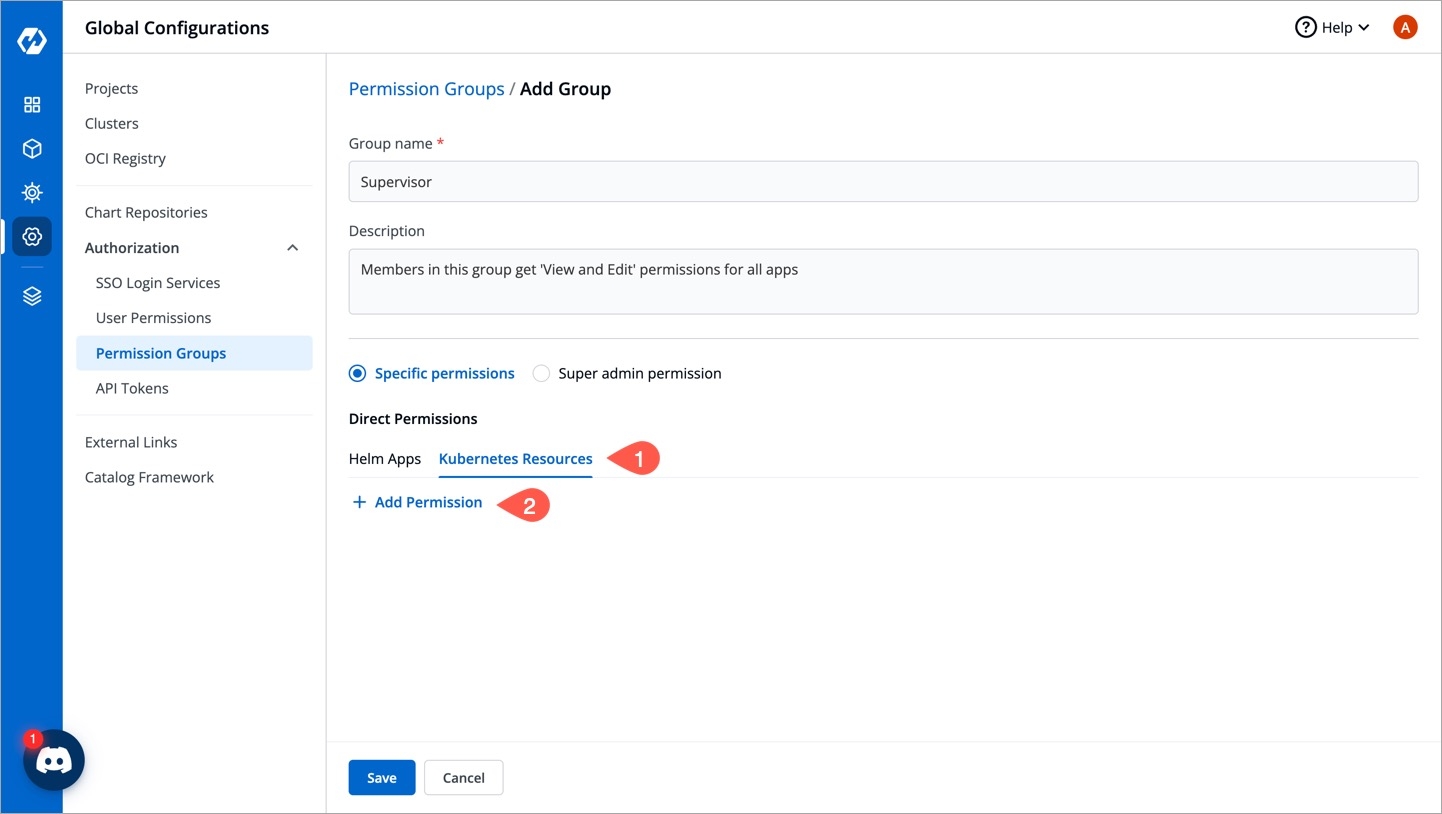Select the Kubernetes Resources tab
Image resolution: width=1442 pixels, height=814 pixels.
(x=515, y=459)
